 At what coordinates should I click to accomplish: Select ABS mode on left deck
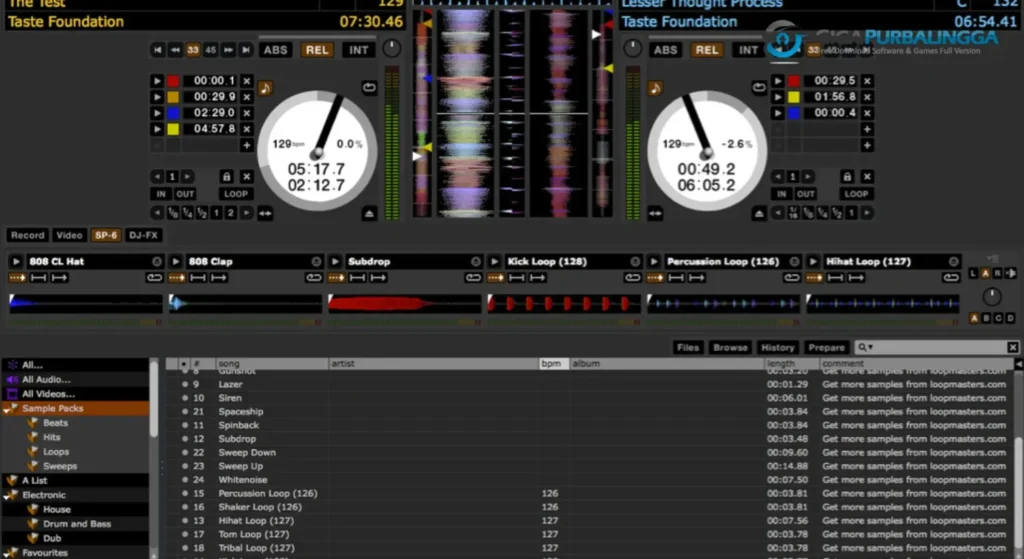pos(276,50)
